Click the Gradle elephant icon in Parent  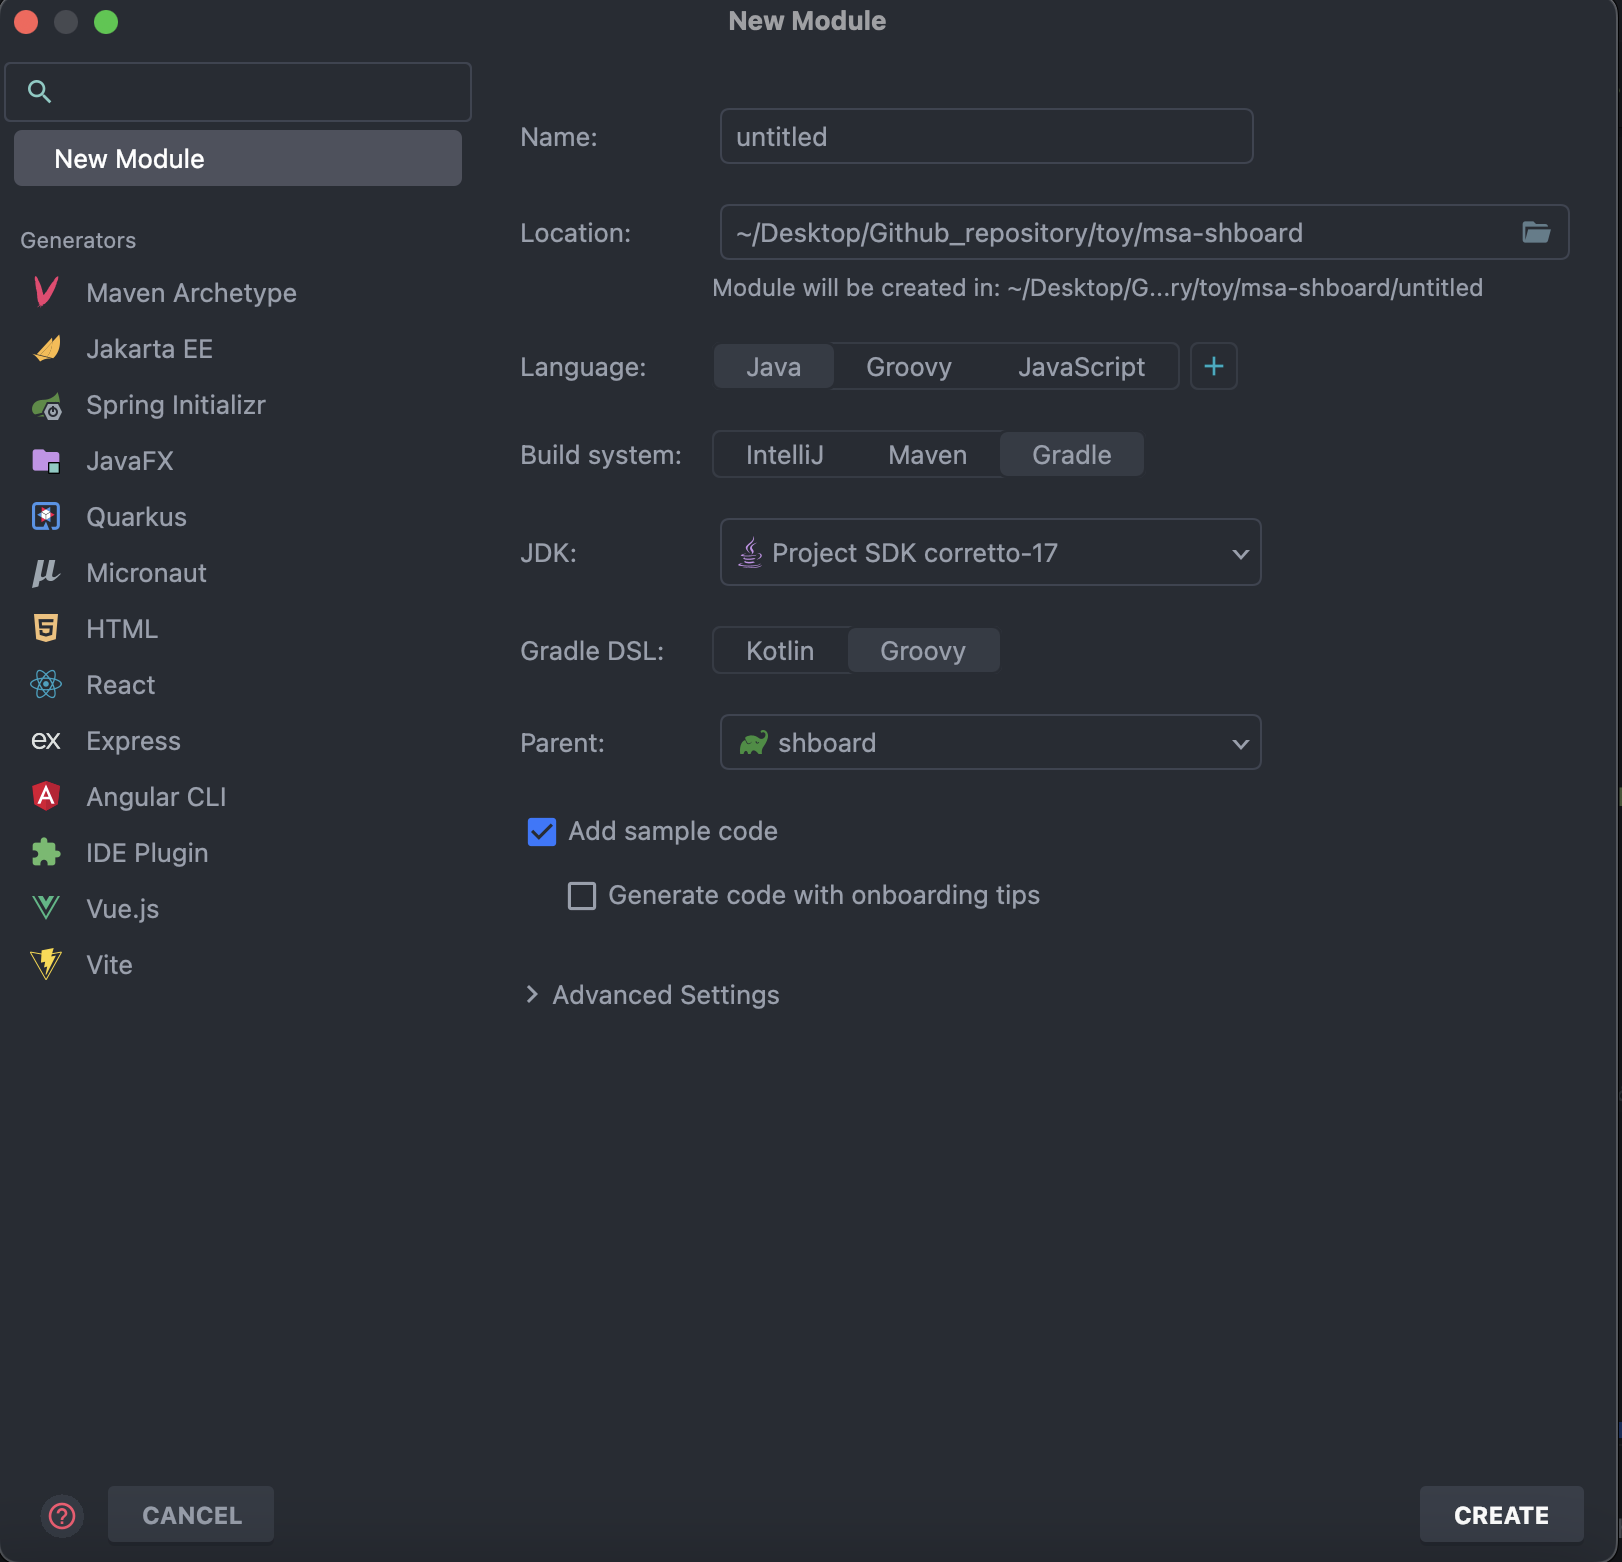[753, 743]
